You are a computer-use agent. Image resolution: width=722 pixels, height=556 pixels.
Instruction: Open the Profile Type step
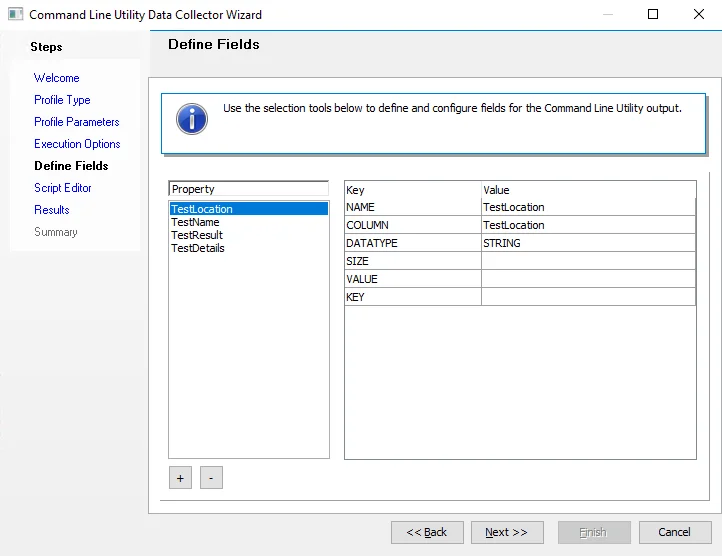pos(62,100)
